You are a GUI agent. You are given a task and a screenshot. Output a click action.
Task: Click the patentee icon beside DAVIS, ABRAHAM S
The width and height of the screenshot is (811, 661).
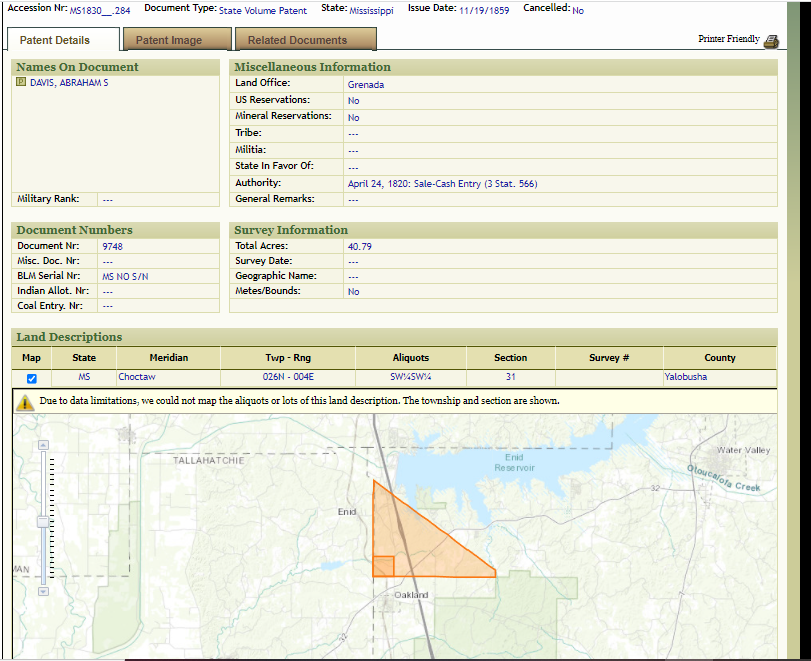point(21,83)
